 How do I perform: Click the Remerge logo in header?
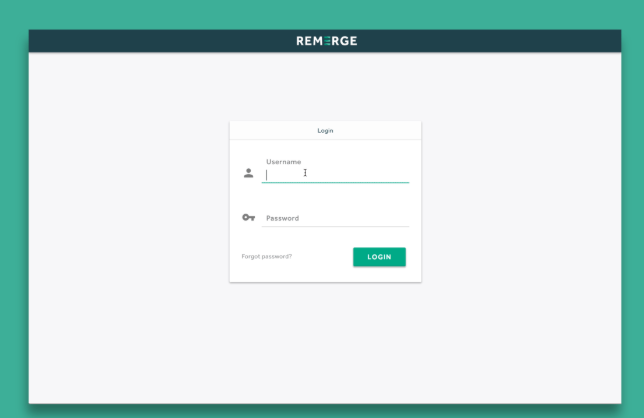[x=326, y=41]
